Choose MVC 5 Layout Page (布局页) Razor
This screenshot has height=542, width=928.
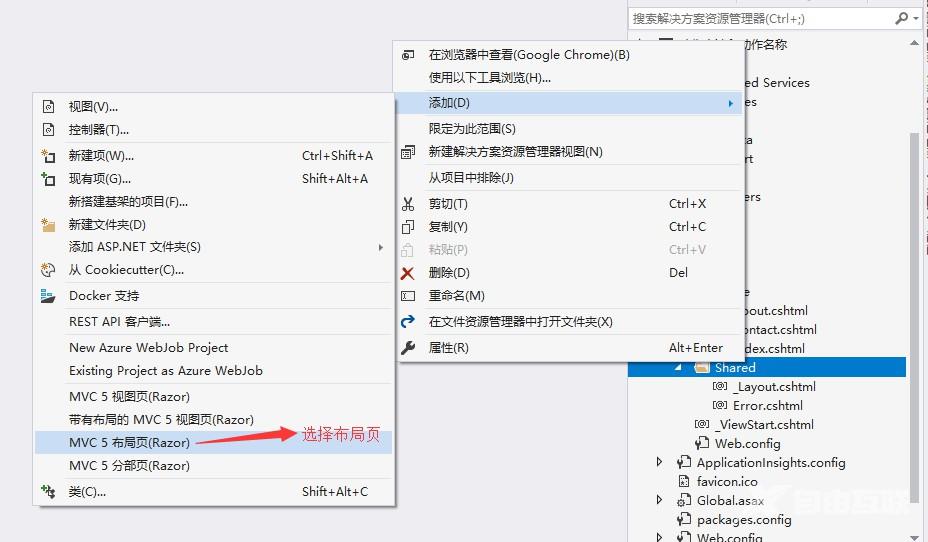[214, 443]
